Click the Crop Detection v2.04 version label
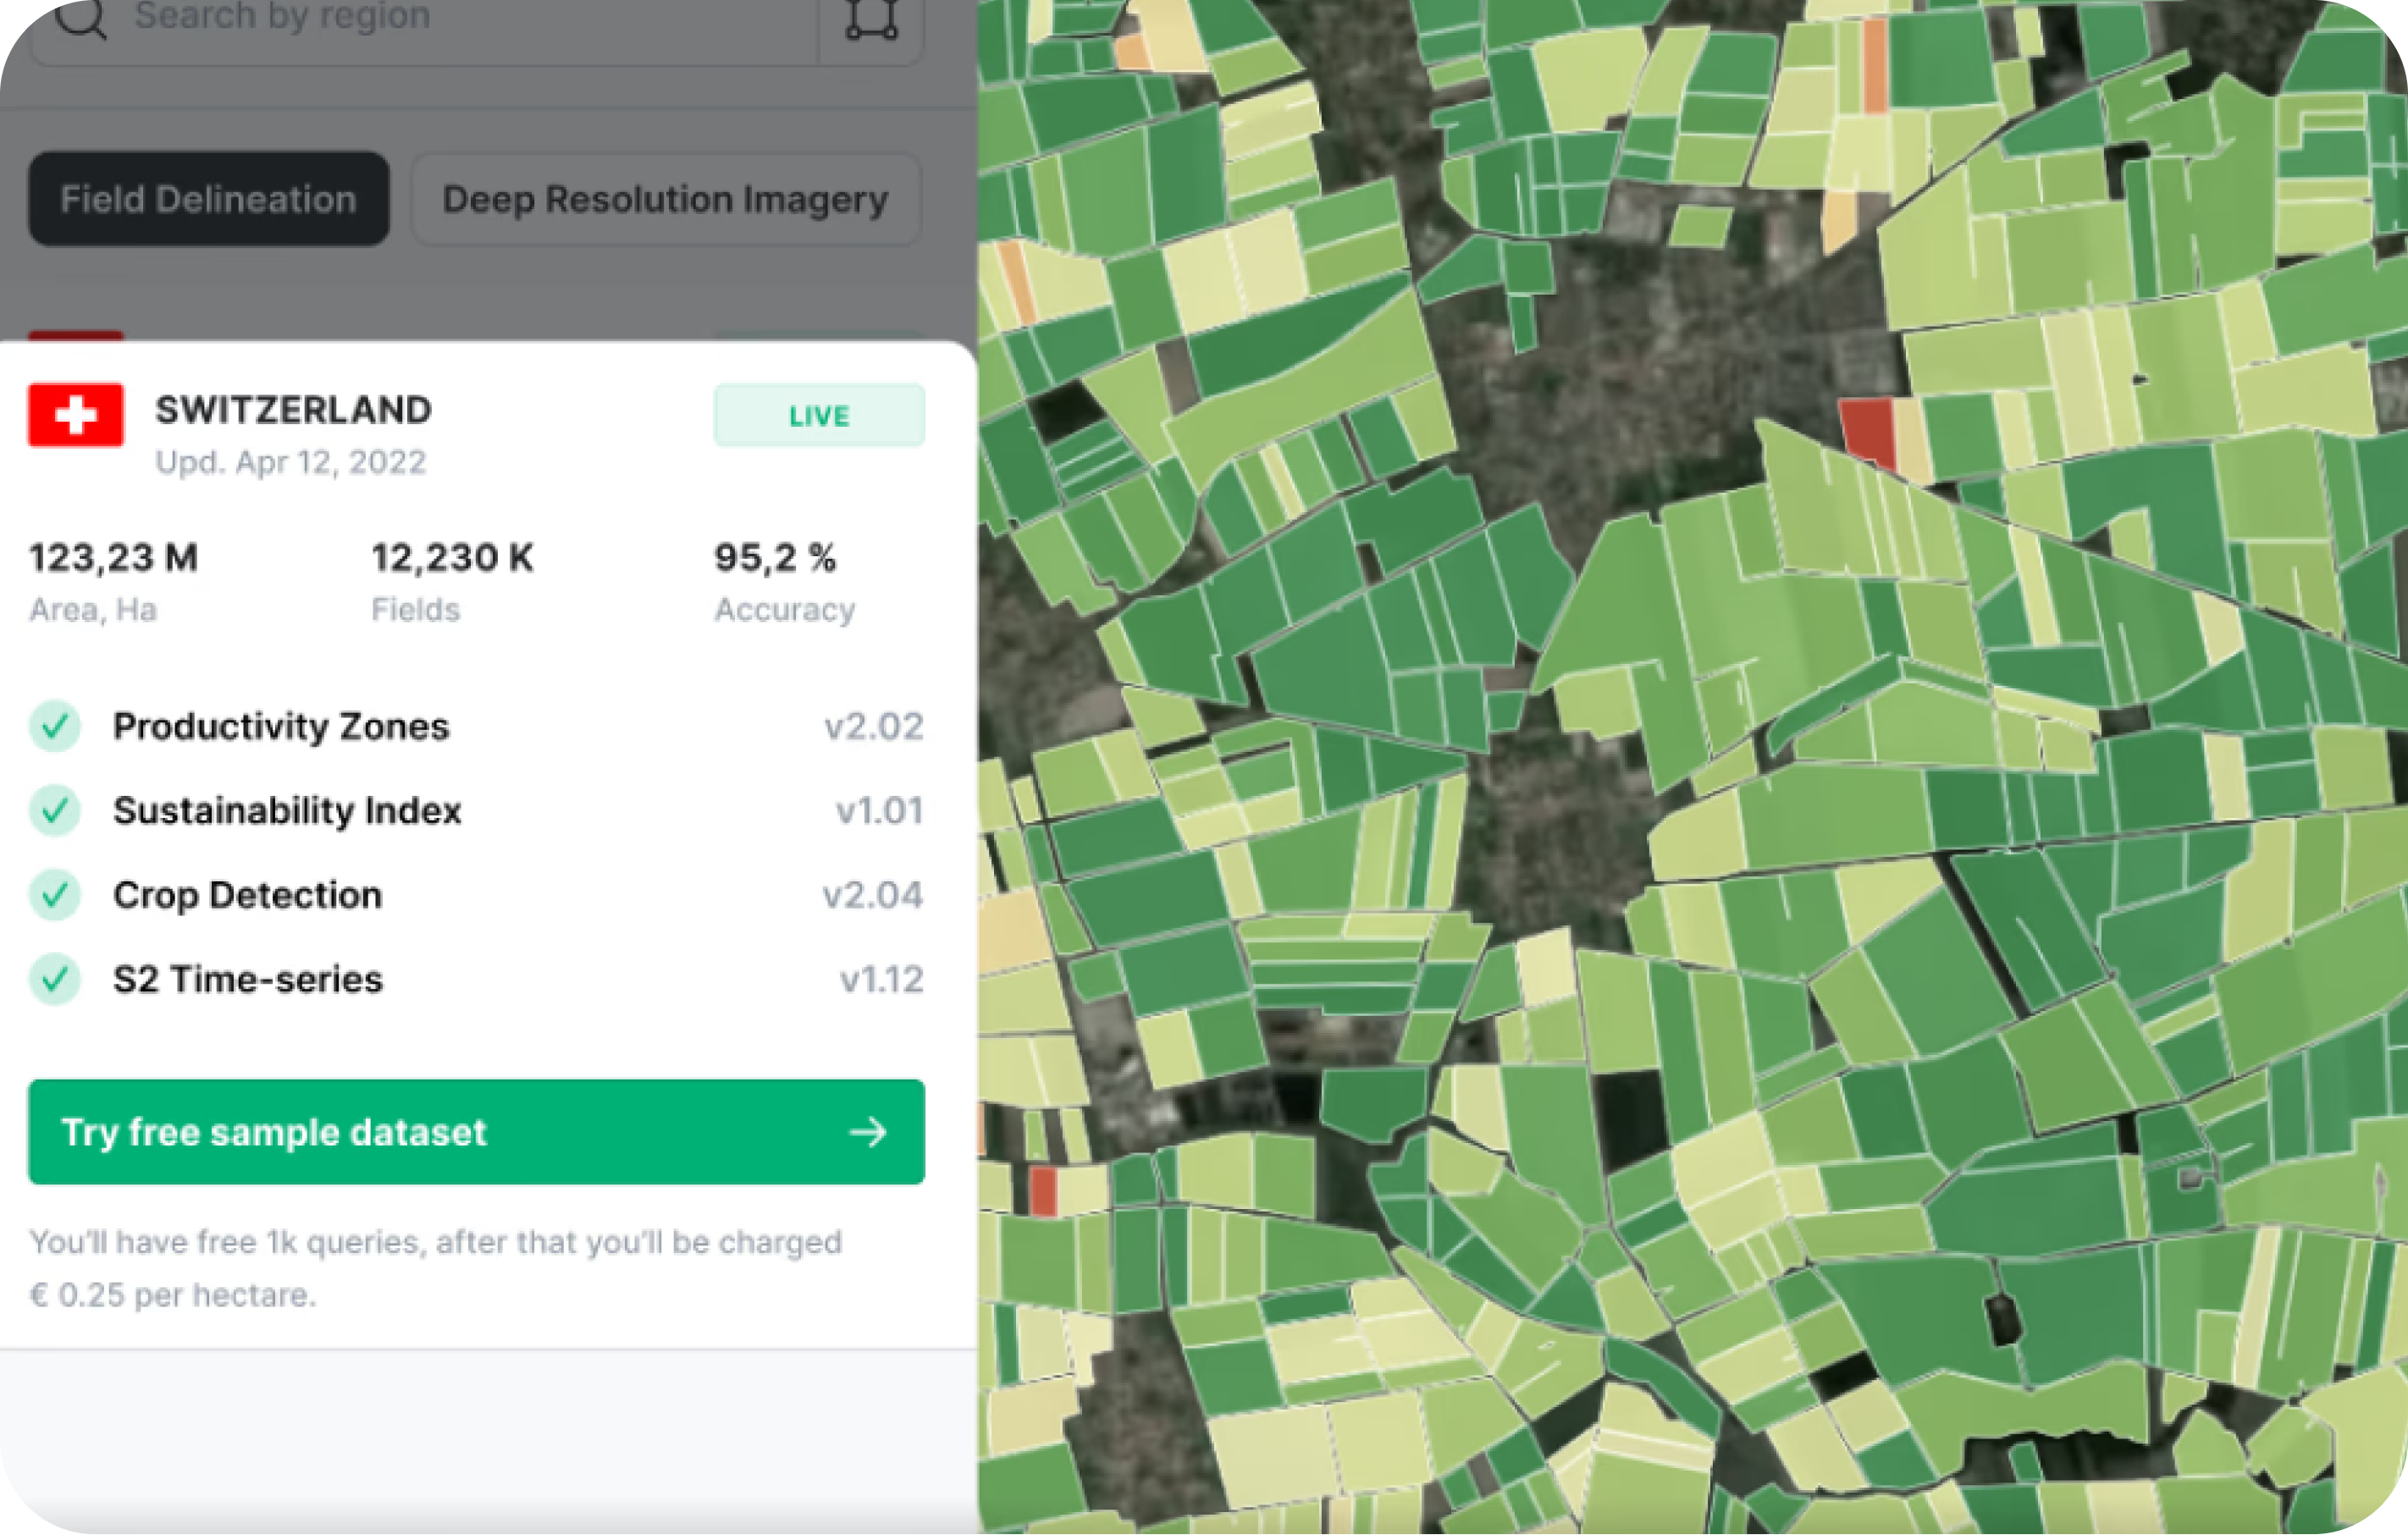2408x1535 pixels. pyautogui.click(x=872, y=895)
